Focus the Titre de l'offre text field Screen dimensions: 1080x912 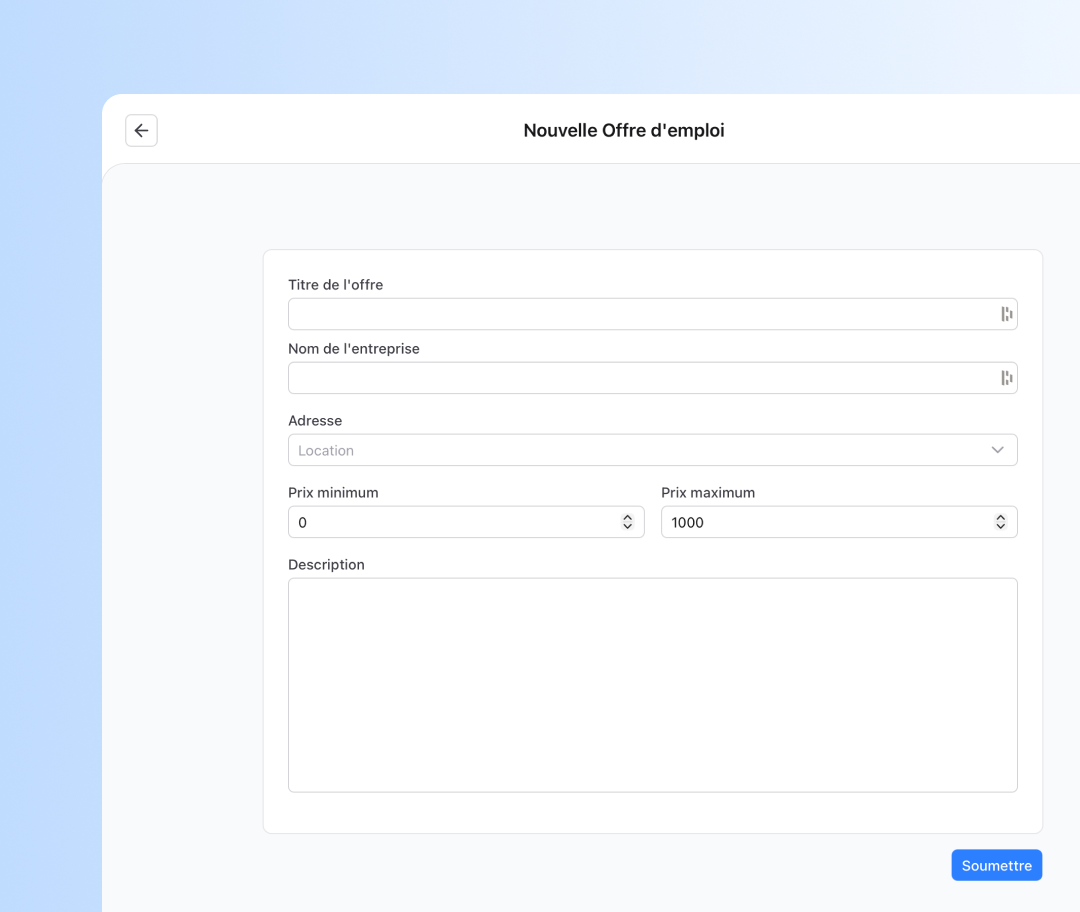point(640,314)
